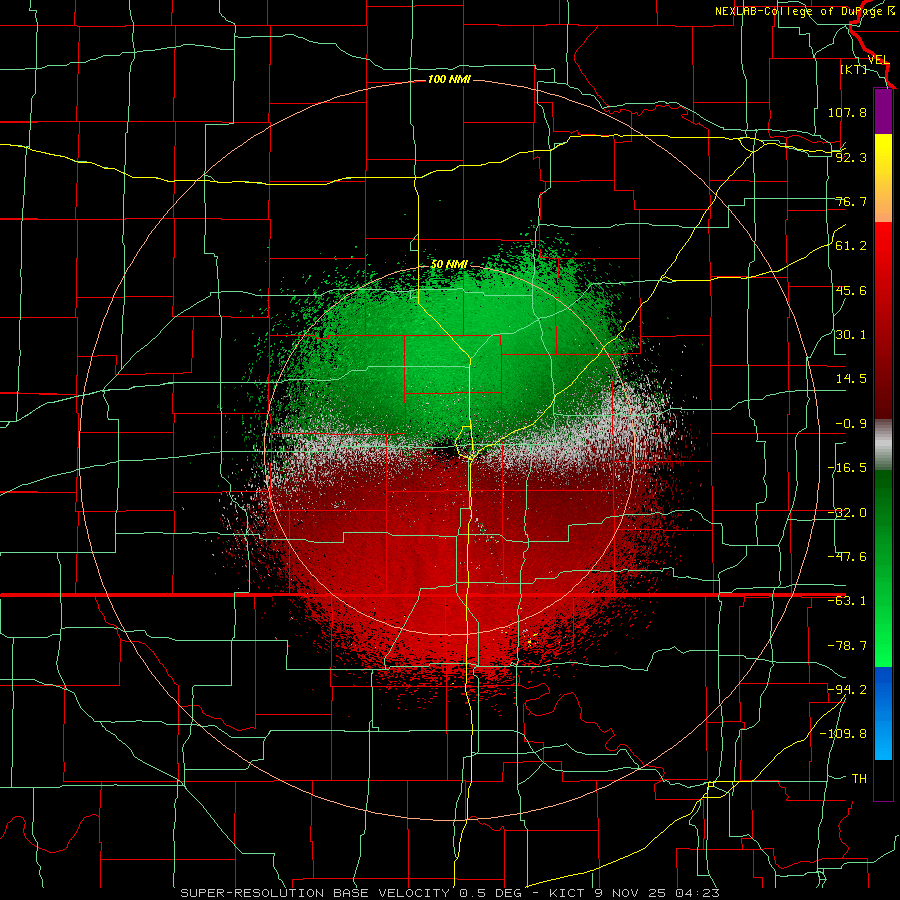Click the 76.7 velocity scale value
Image resolution: width=900 pixels, height=900 pixels.
(x=851, y=201)
